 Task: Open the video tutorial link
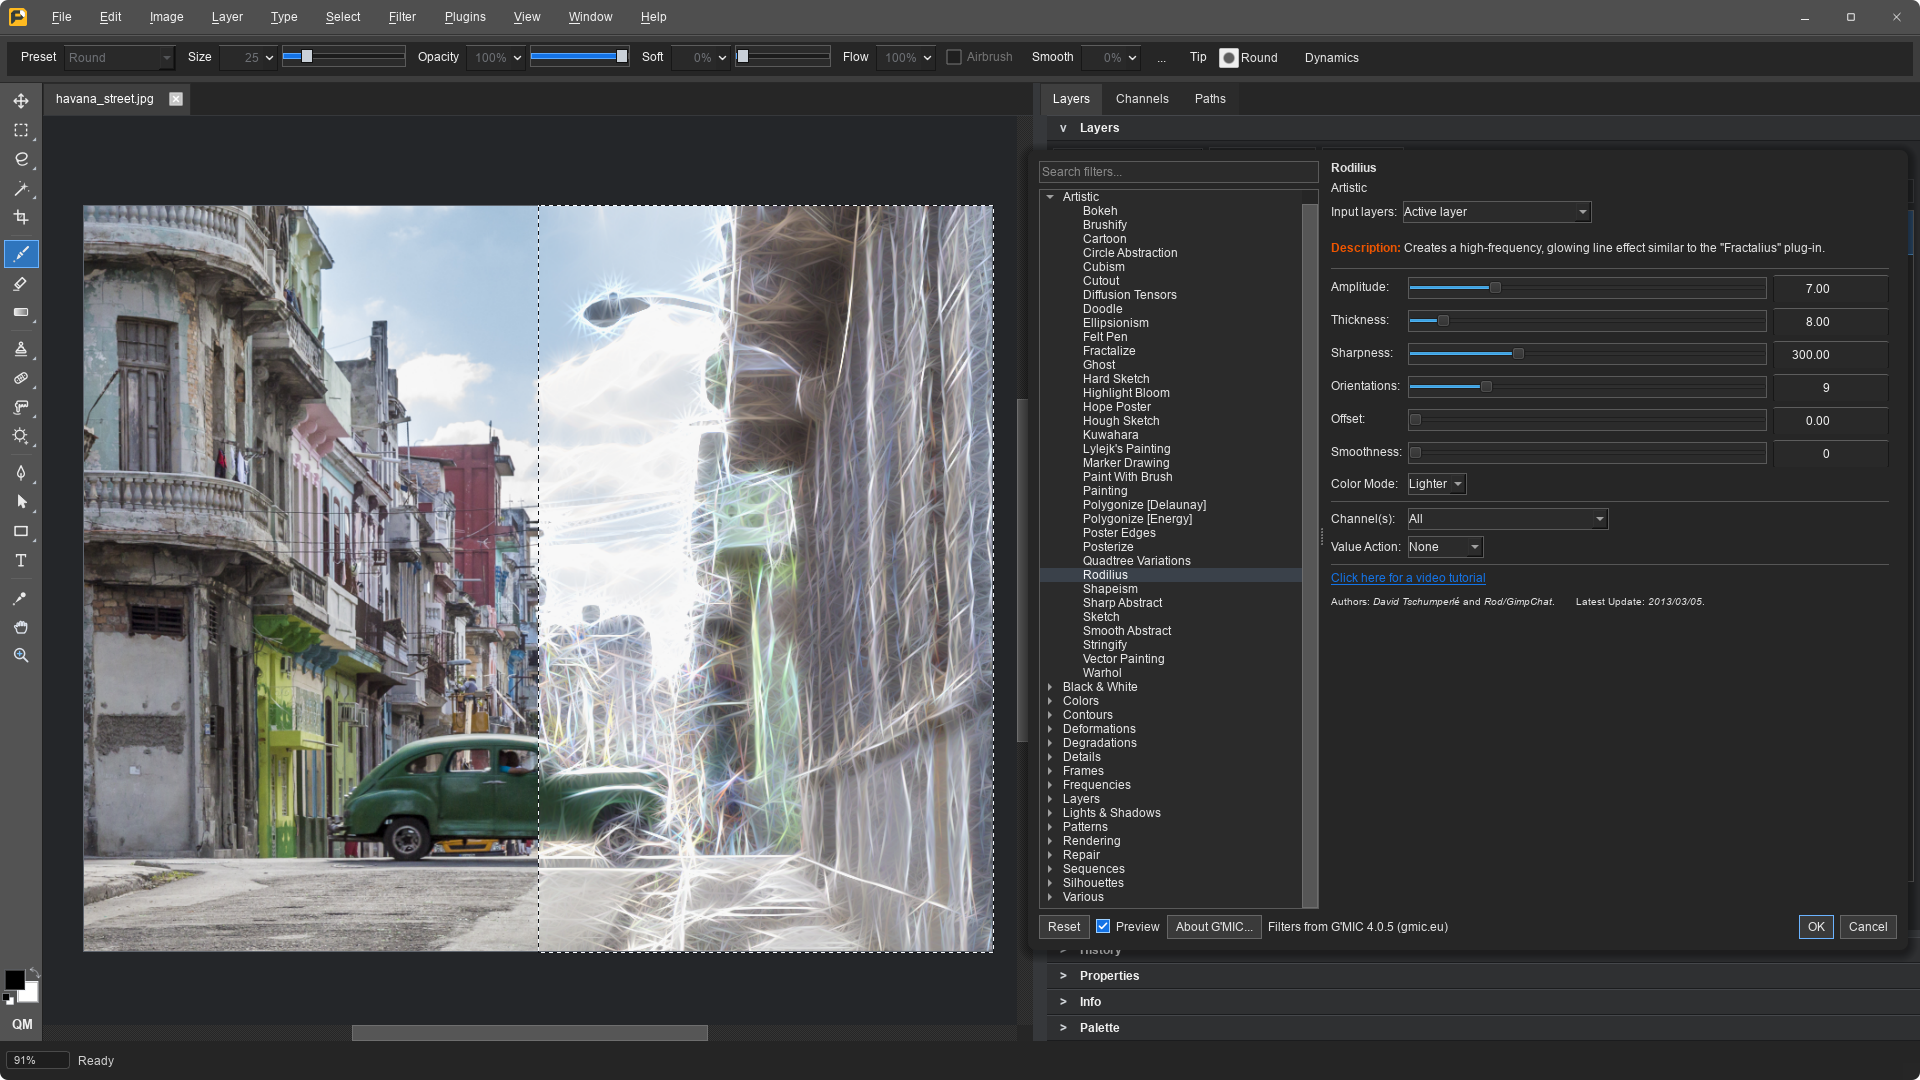(x=1408, y=578)
